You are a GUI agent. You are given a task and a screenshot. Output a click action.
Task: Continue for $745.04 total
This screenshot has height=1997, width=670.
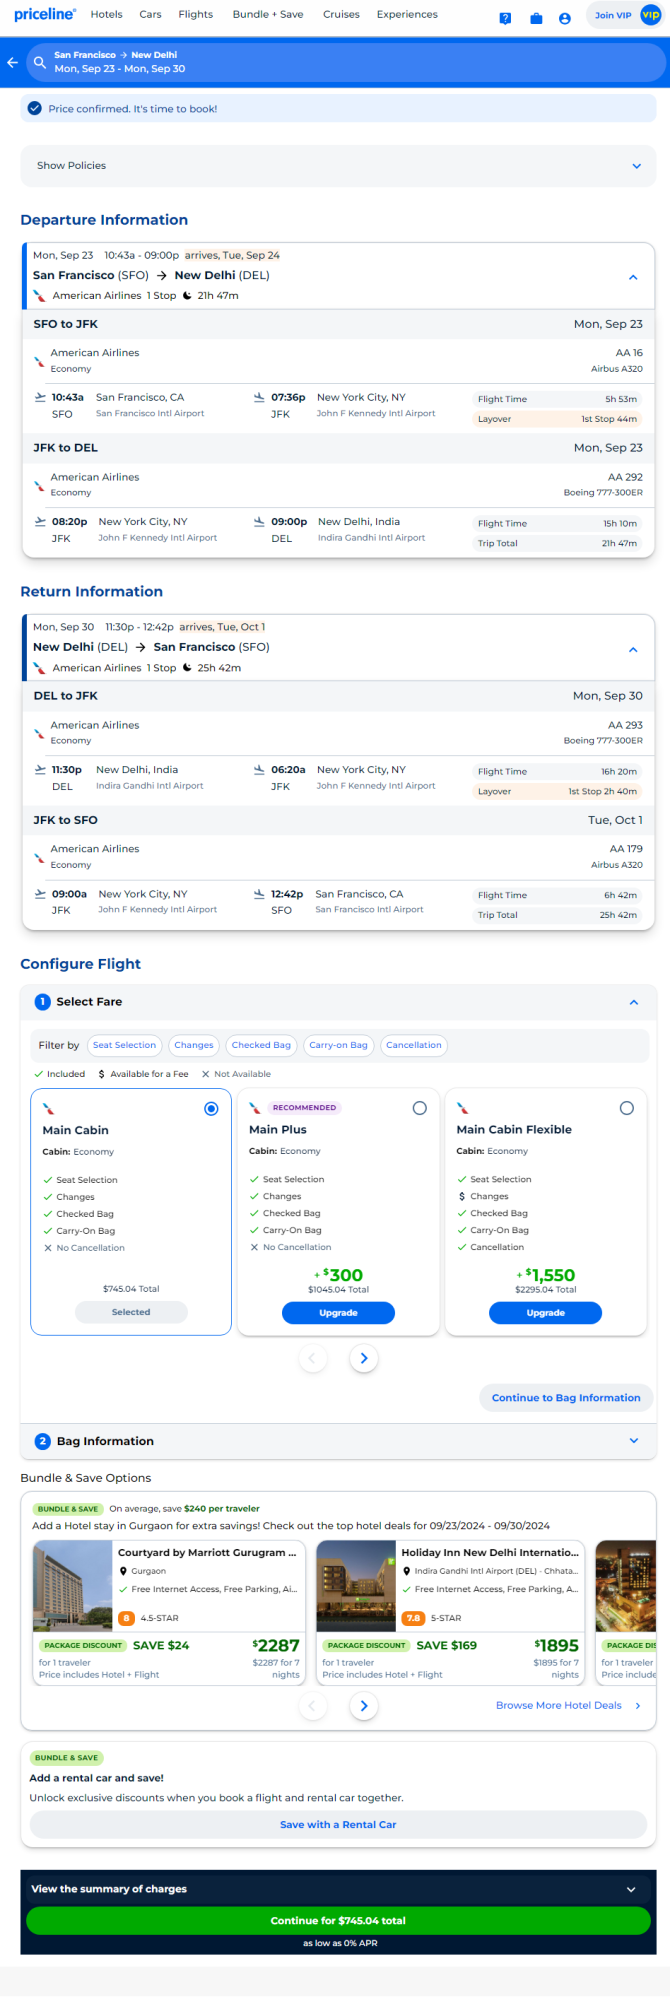click(338, 1921)
